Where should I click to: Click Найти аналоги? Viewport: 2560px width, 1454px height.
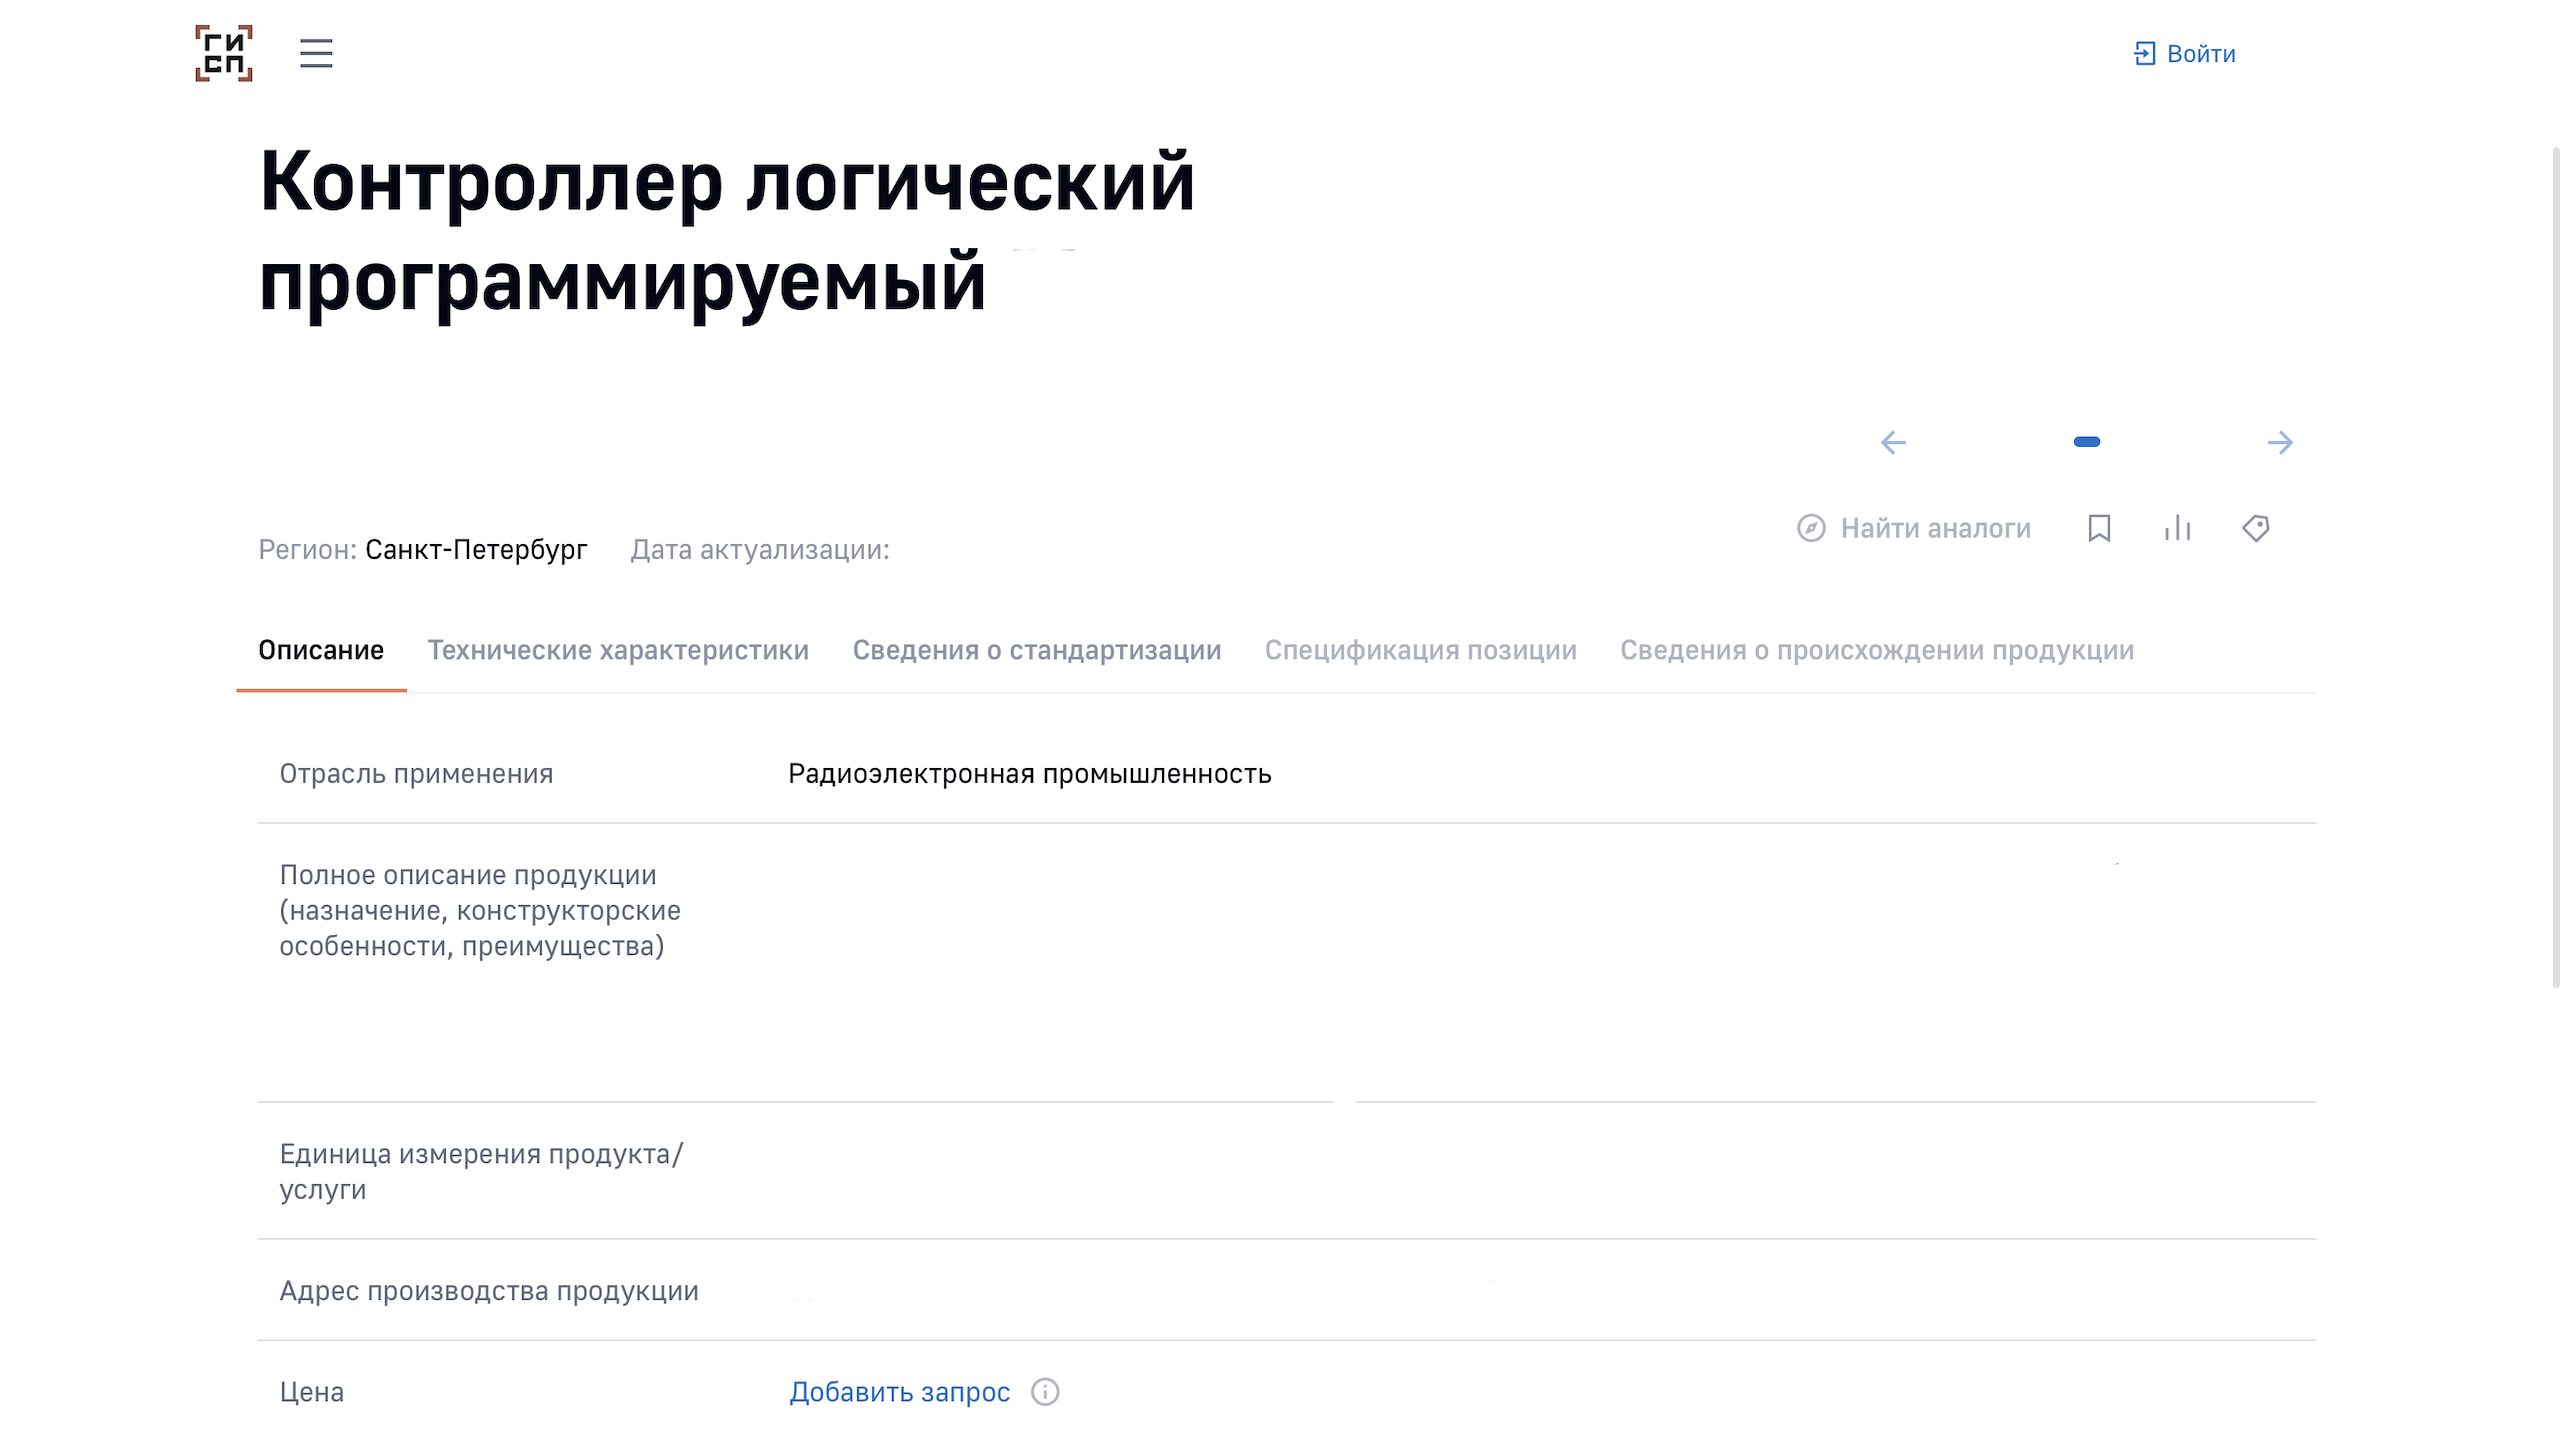coord(1934,528)
